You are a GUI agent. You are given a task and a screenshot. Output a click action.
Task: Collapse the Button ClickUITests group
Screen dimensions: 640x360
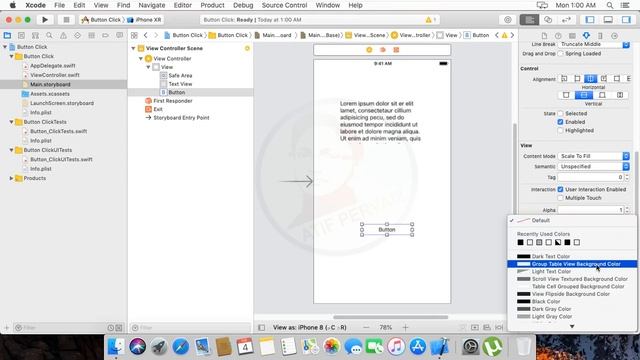(11, 150)
